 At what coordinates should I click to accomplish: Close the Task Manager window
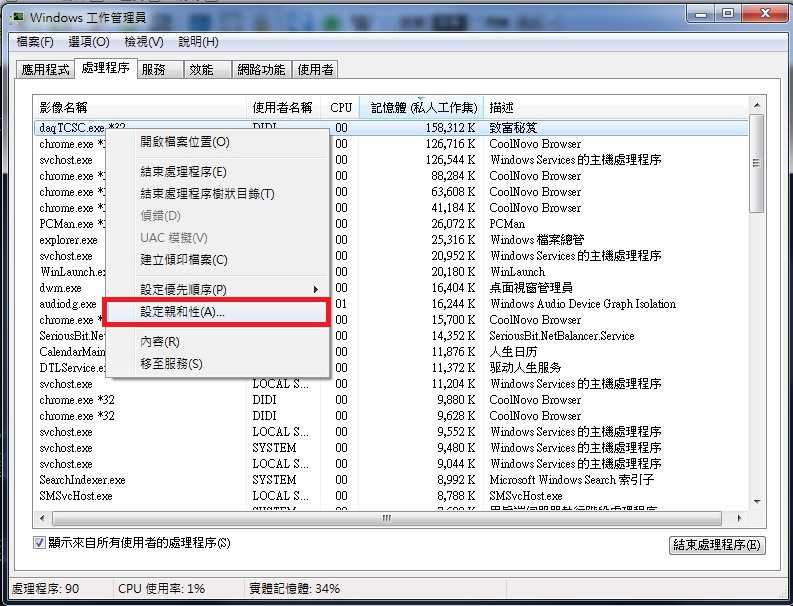[765, 14]
